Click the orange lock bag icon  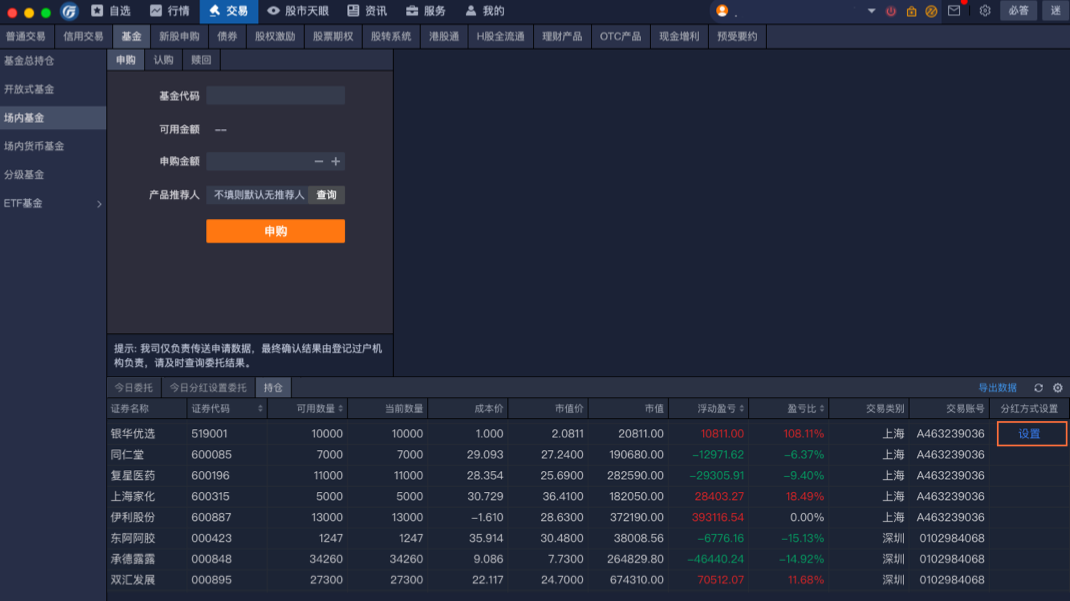(911, 11)
